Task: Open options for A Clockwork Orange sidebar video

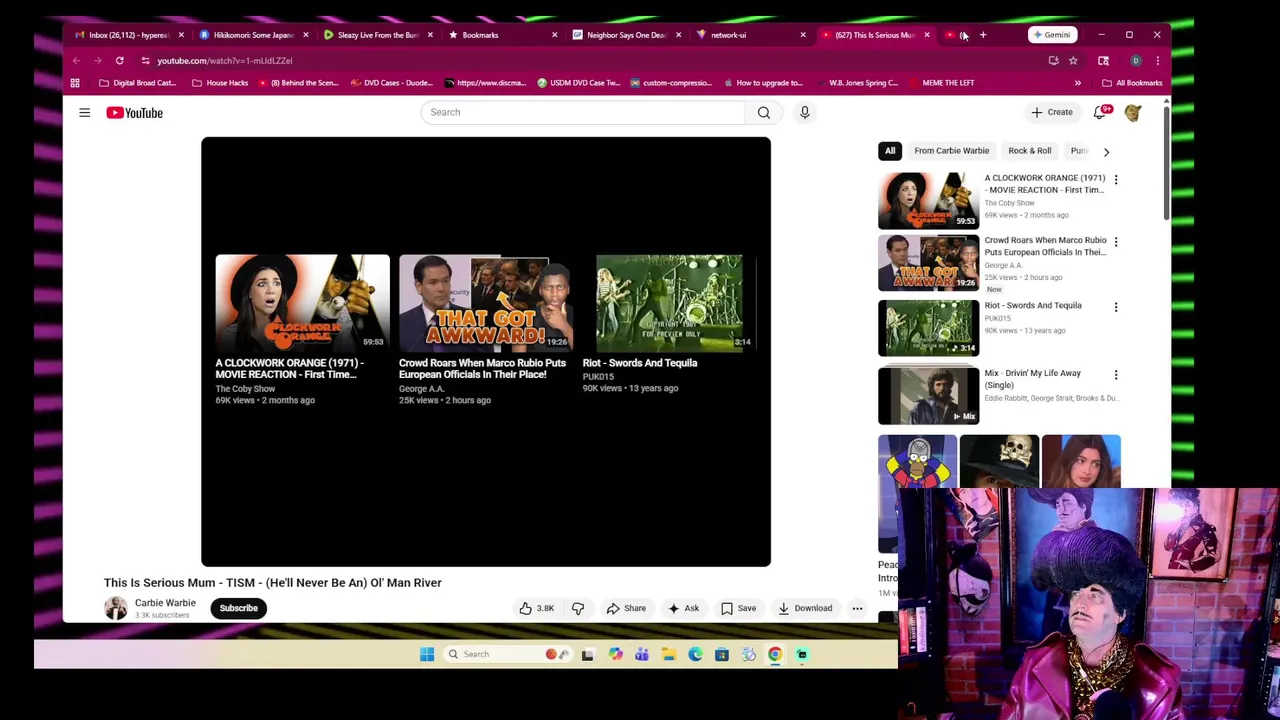Action: pos(1116,180)
